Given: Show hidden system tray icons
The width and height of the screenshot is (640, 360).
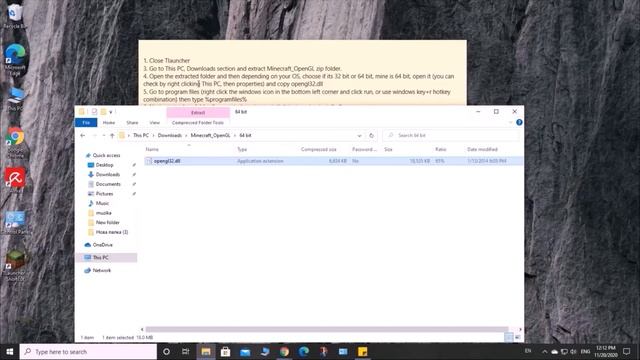Looking at the screenshot, I should click(544, 351).
